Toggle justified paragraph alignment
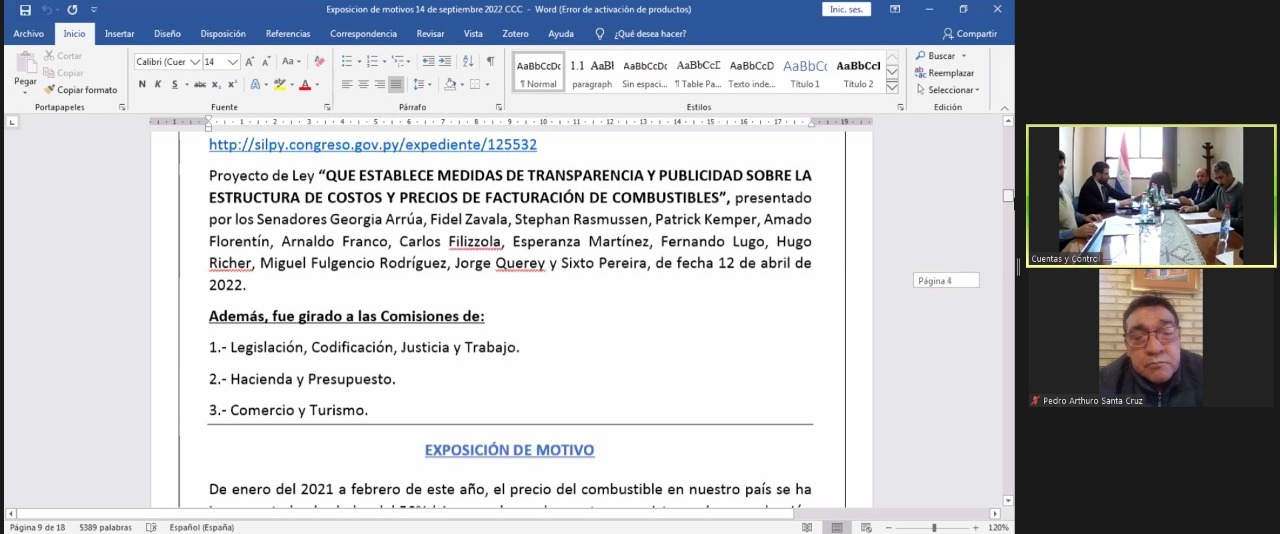 [396, 85]
